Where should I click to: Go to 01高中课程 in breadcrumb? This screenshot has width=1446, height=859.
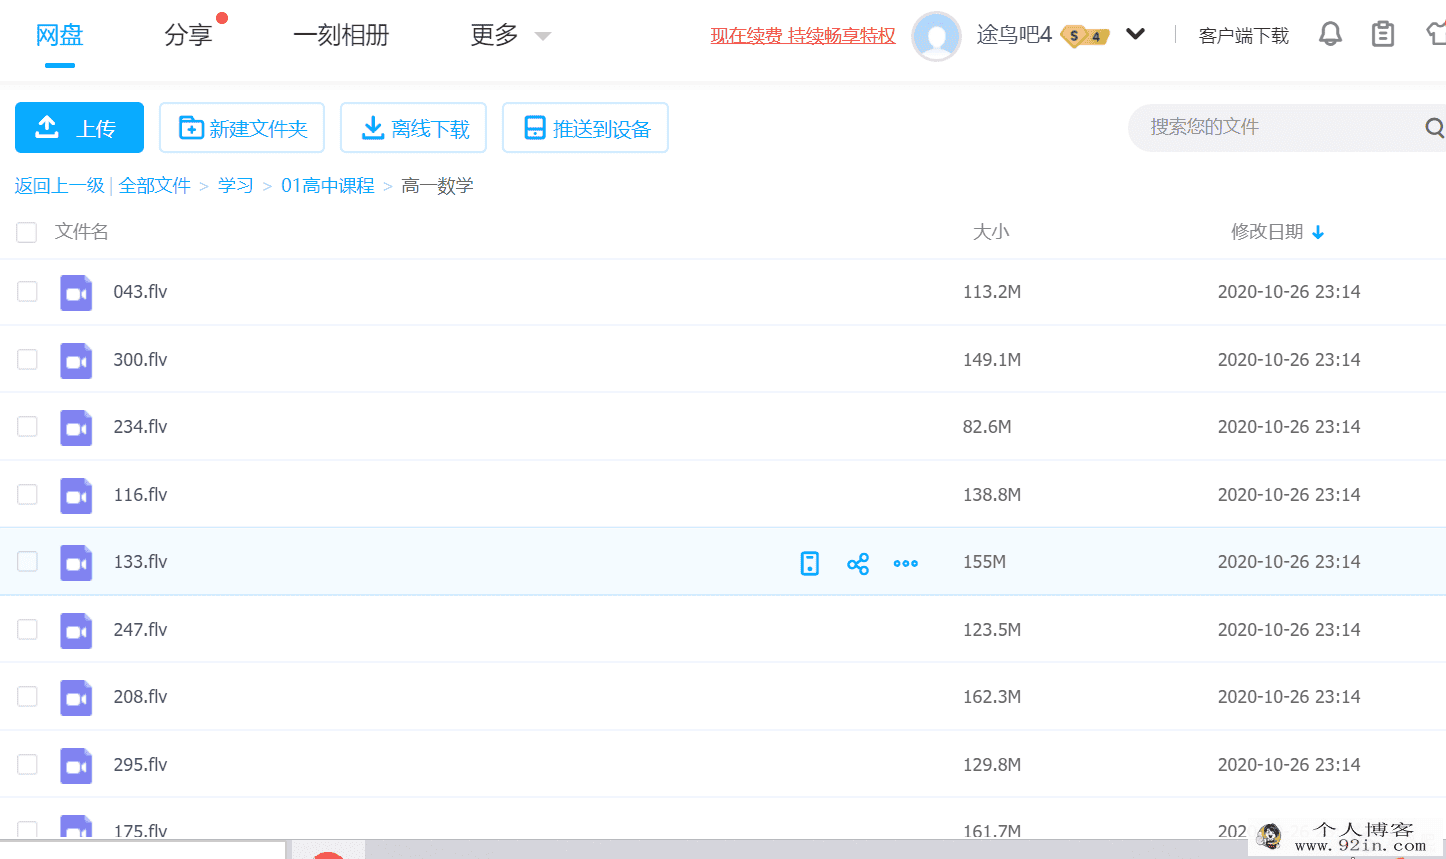tap(328, 185)
